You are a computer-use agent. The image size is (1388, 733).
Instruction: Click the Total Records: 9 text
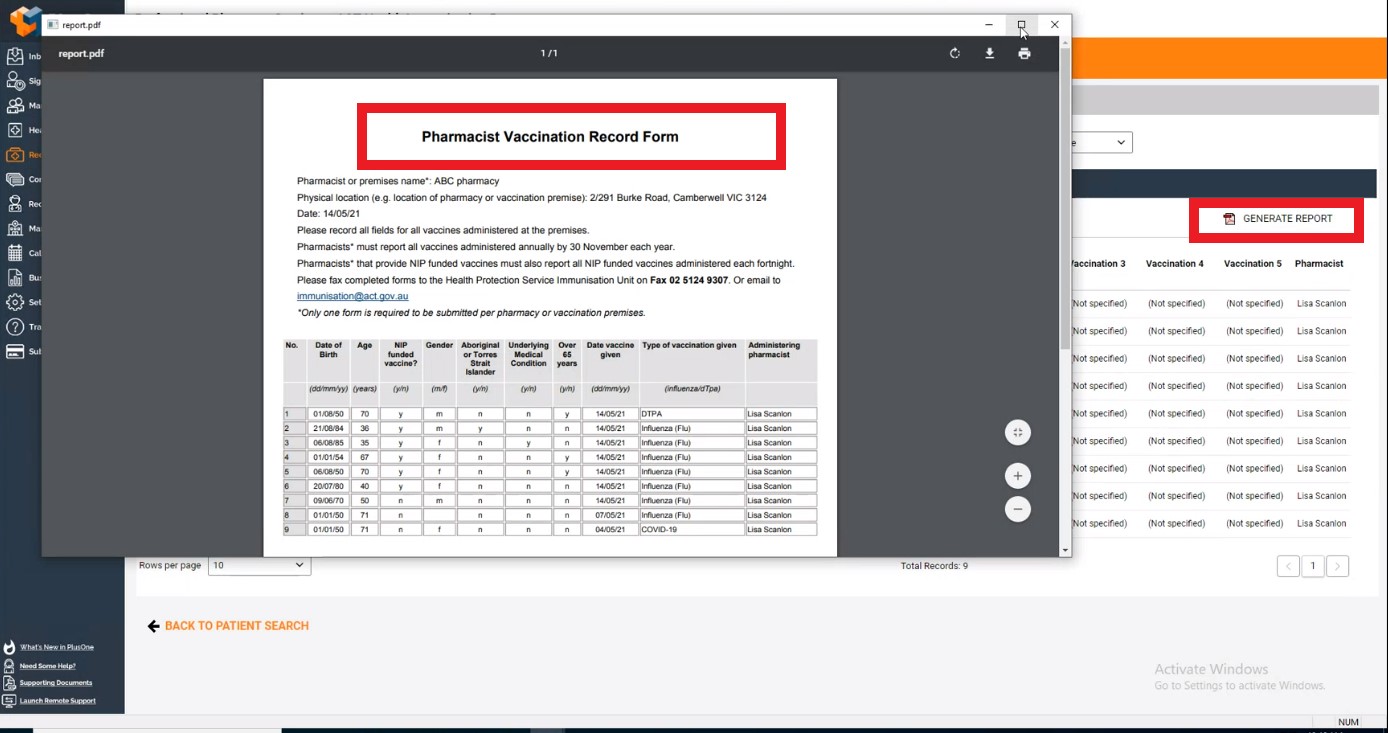click(x=934, y=566)
